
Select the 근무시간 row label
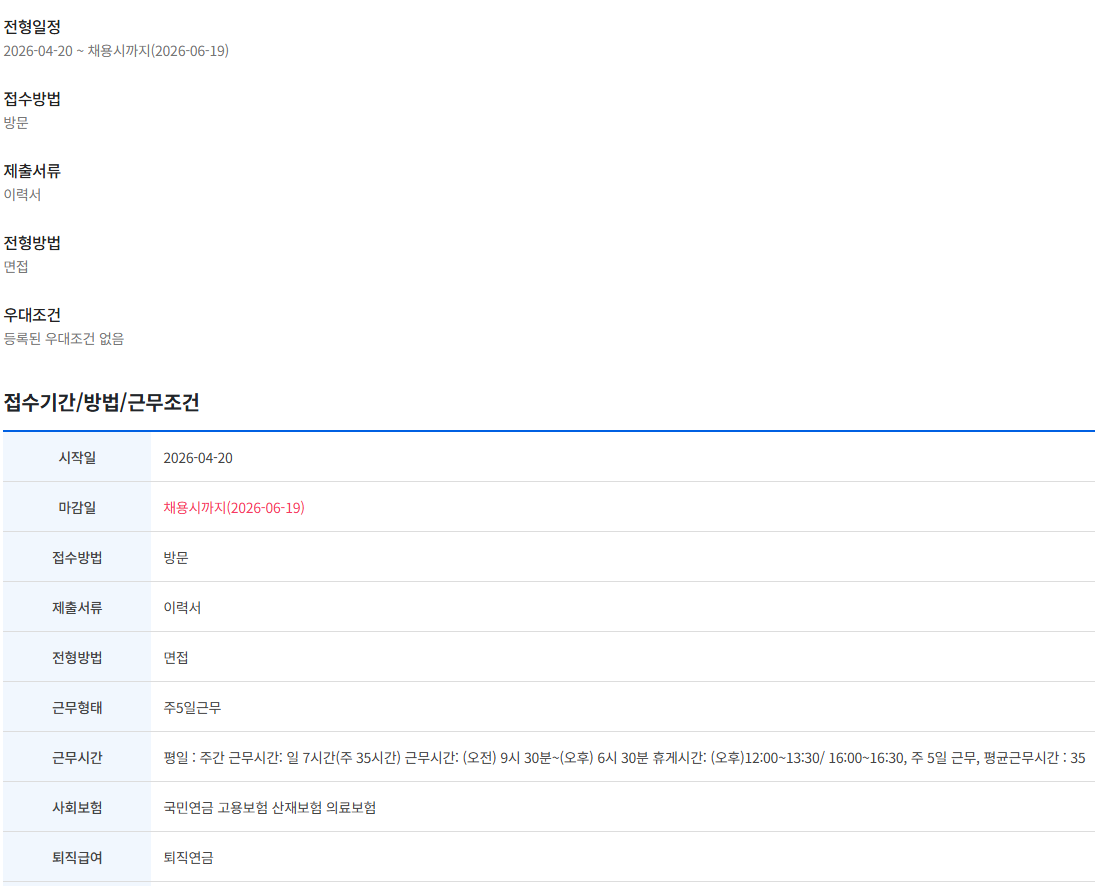77,758
